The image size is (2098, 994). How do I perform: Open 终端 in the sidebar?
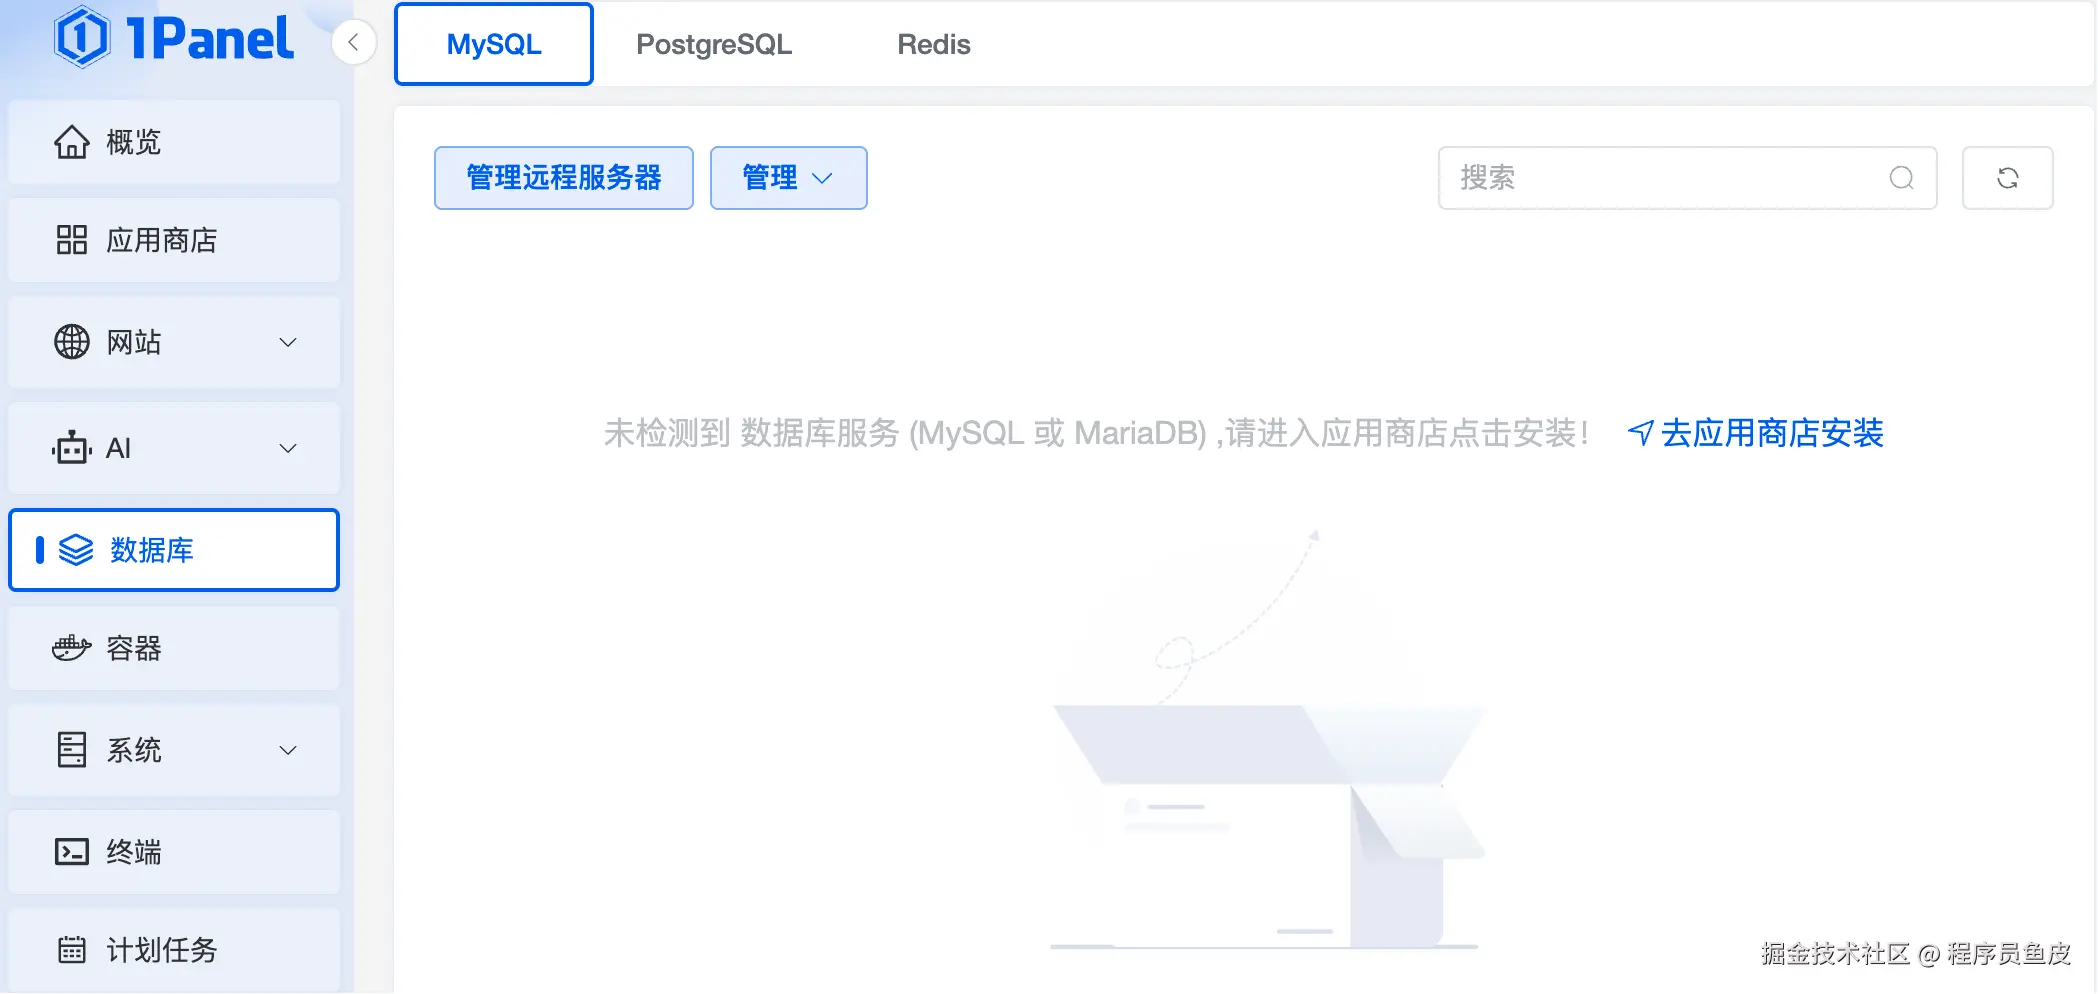[174, 852]
